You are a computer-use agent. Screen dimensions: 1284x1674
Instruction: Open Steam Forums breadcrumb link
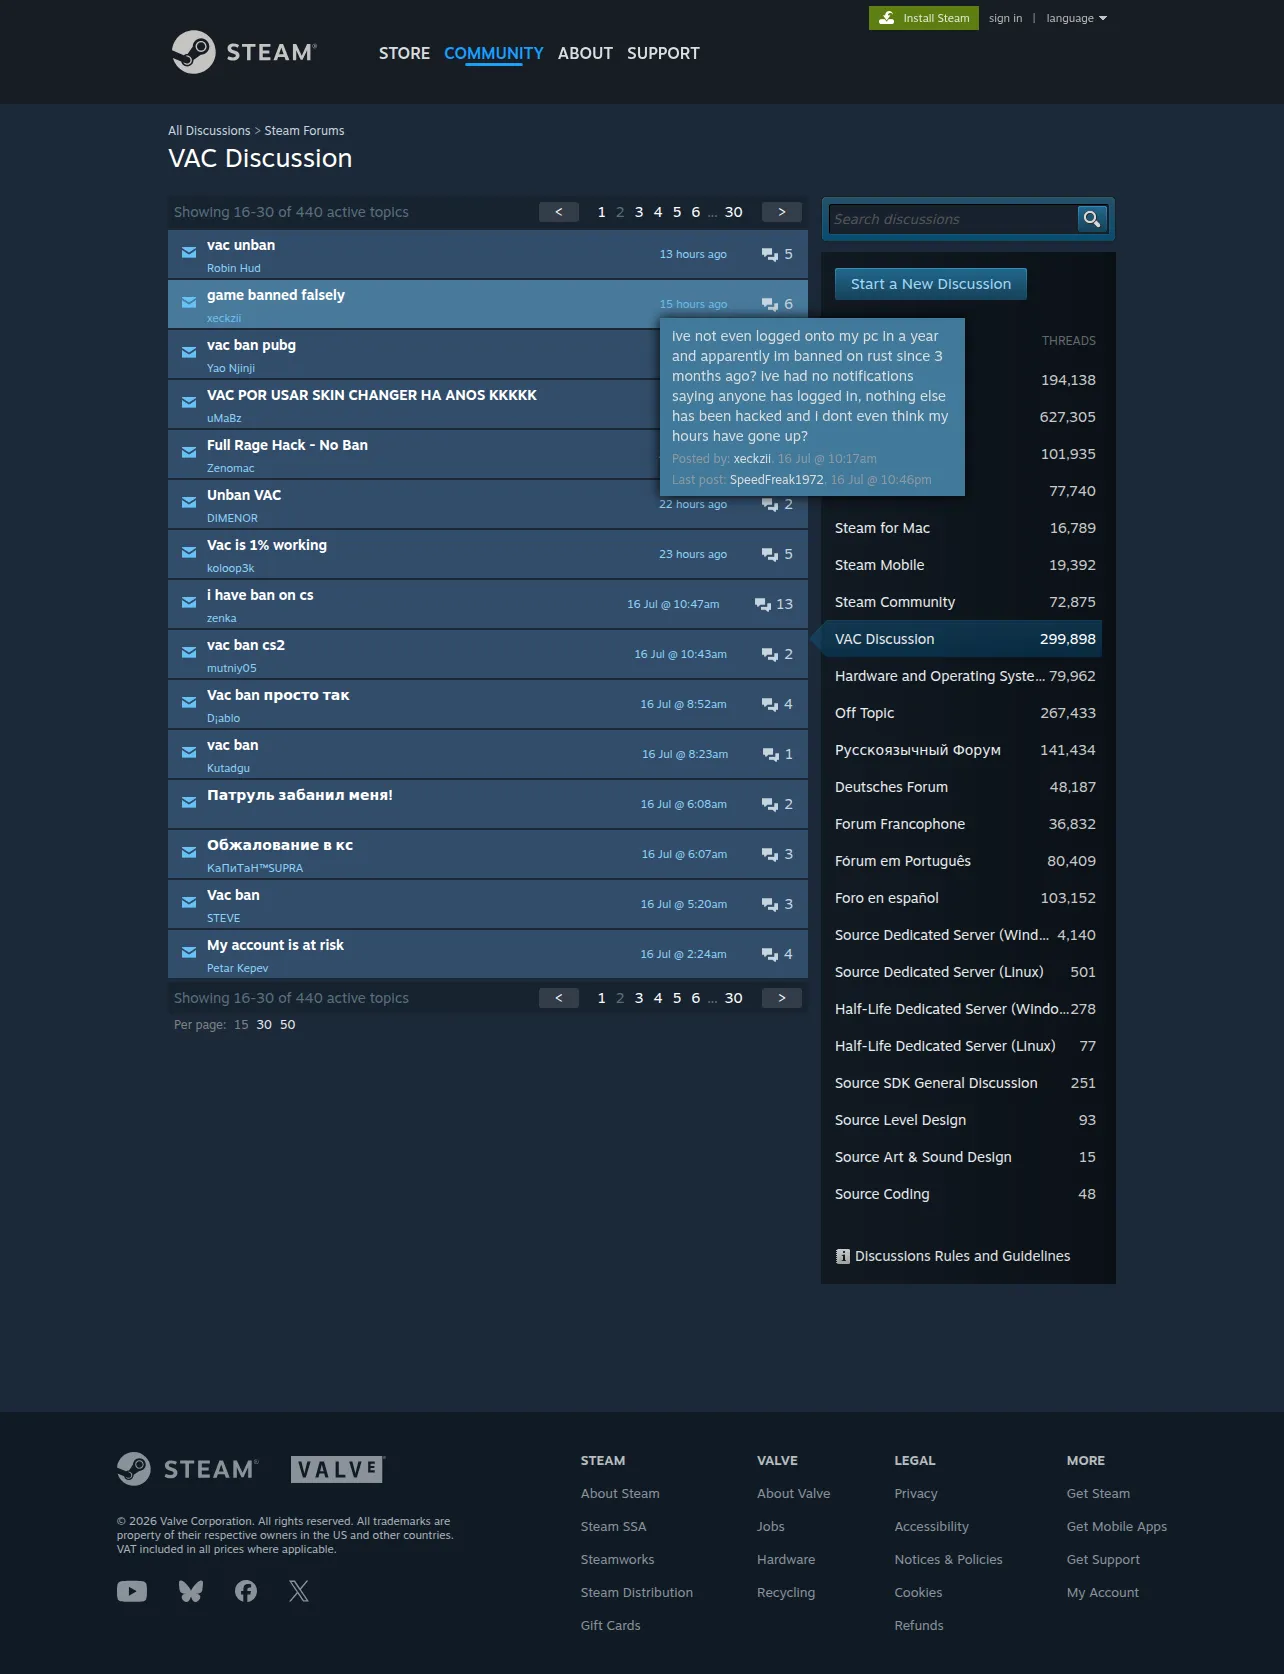(x=304, y=131)
